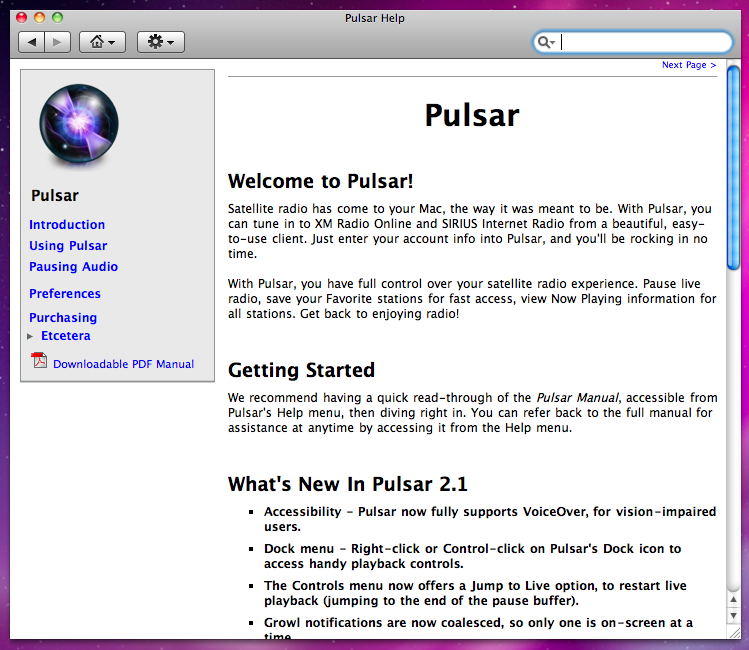Click the PDF document icon
Viewport: 749px width, 650px height.
pyautogui.click(x=39, y=361)
